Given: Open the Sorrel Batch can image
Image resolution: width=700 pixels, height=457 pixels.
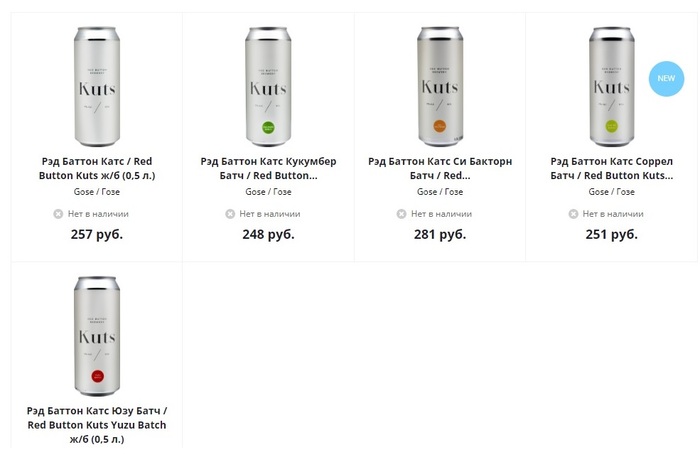Looking at the screenshot, I should 611,85.
